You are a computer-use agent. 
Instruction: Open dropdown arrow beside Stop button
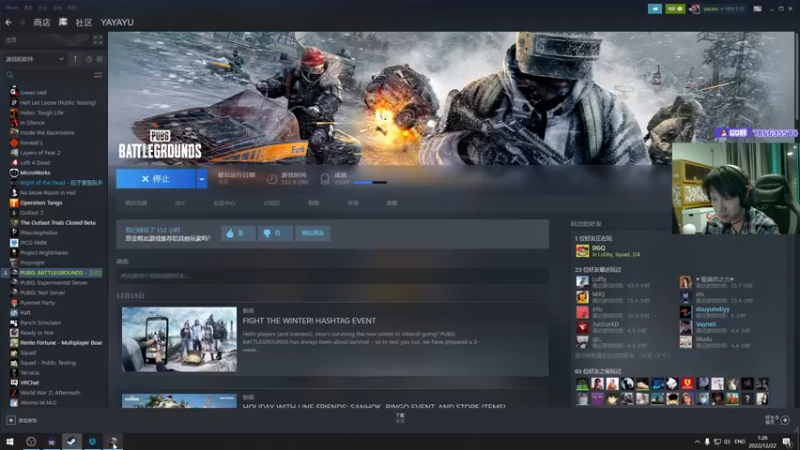click(202, 179)
